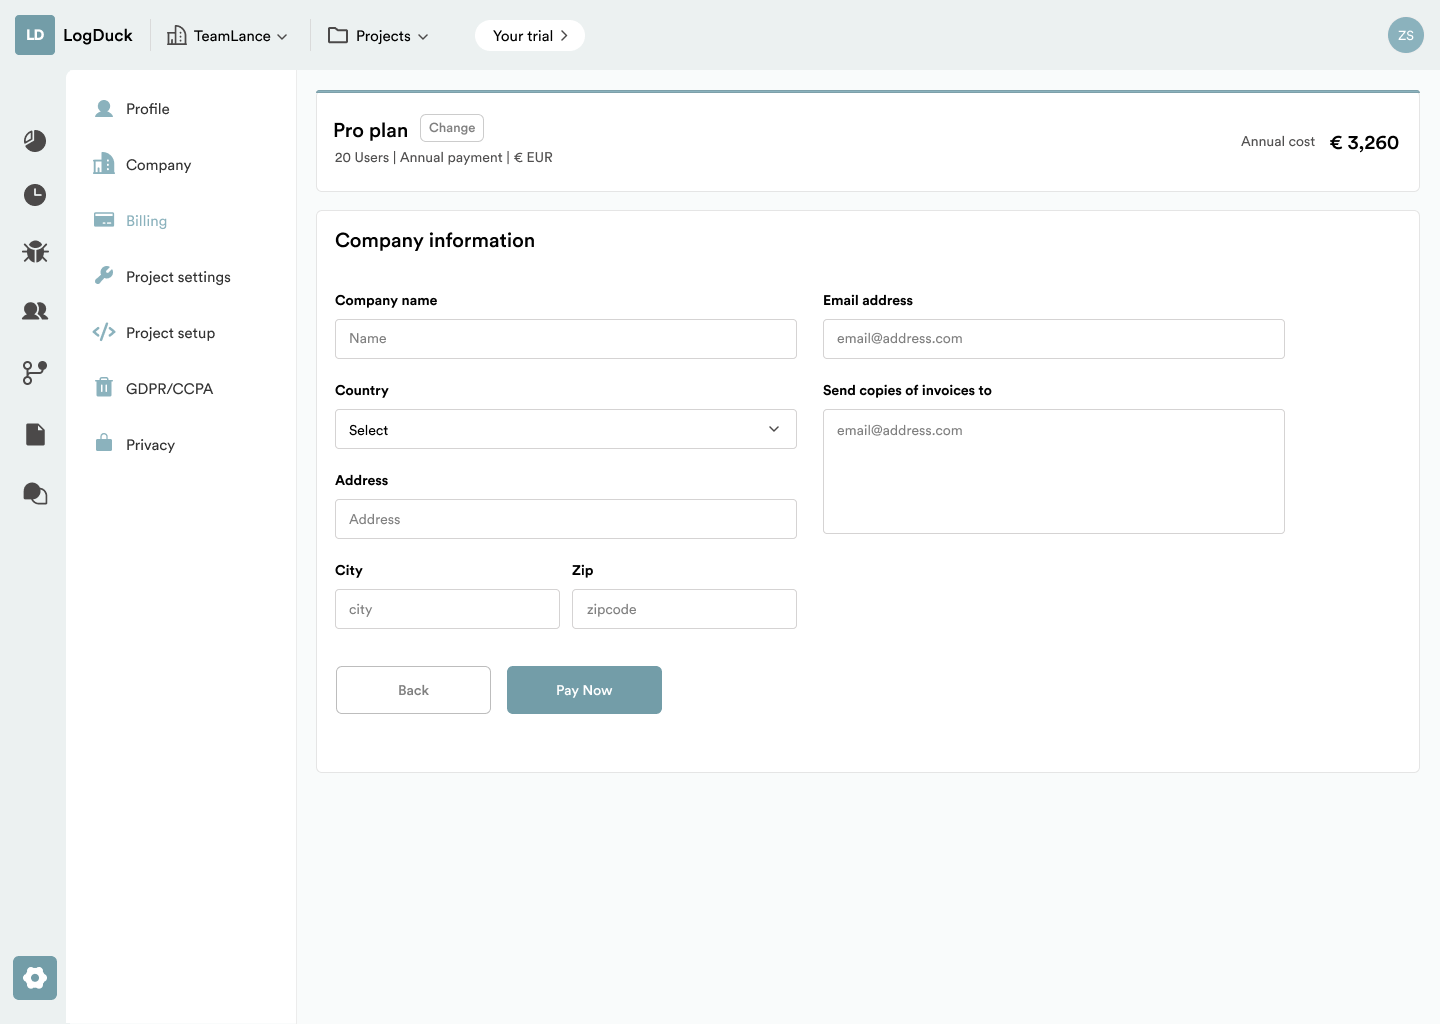Click the clock icon in left rail
The height and width of the screenshot is (1024, 1440).
pyautogui.click(x=35, y=195)
